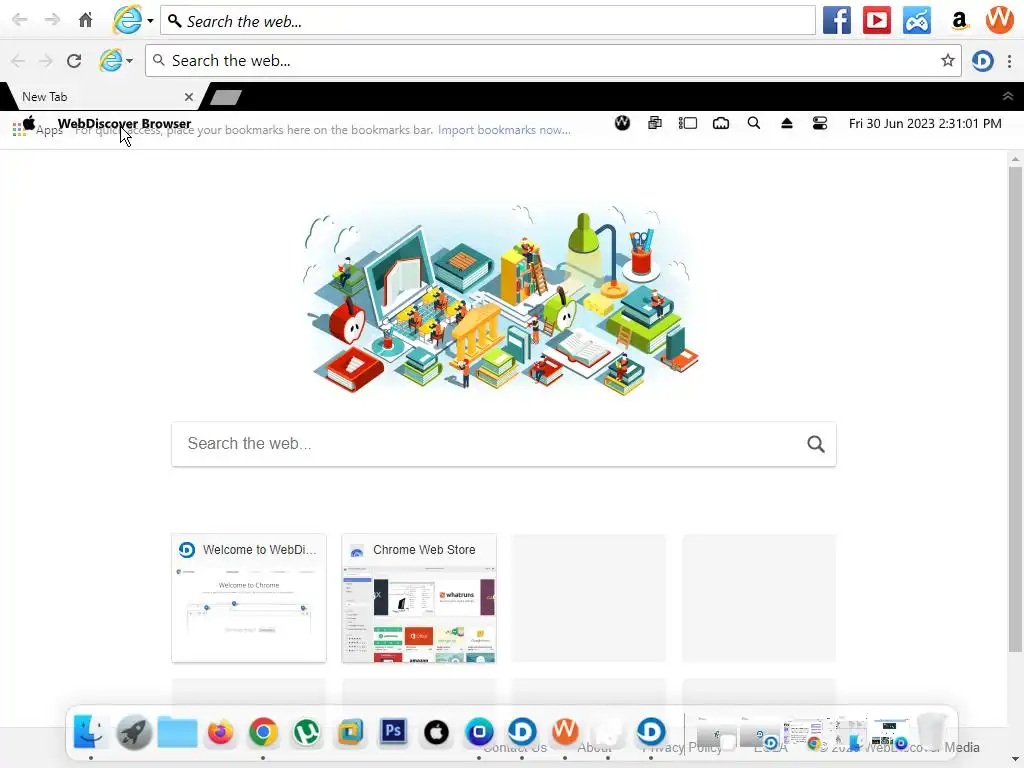Launch uTorrent from the dock

306,732
